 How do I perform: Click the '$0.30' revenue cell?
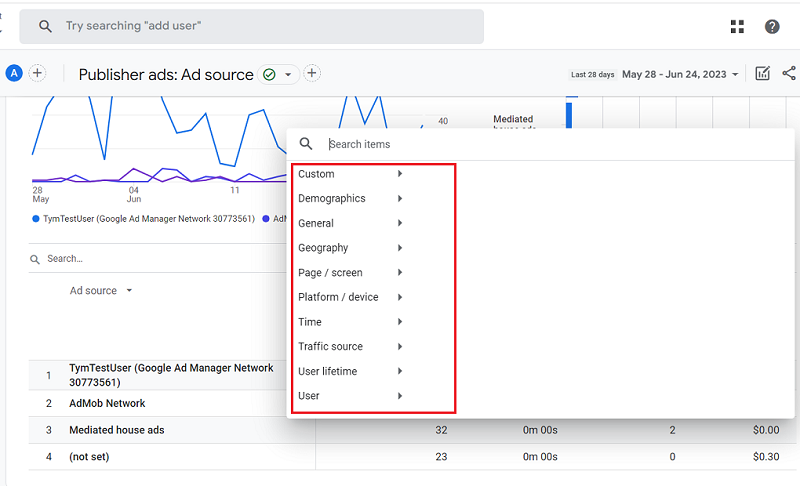click(766, 456)
